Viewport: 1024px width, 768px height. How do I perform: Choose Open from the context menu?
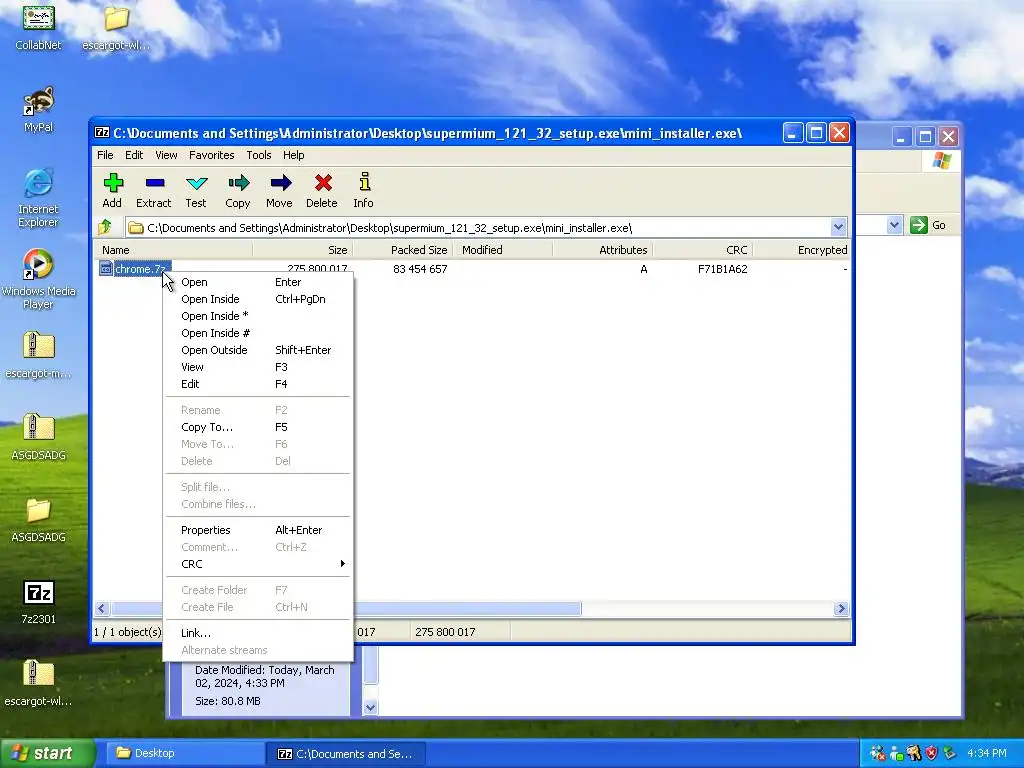coord(258,282)
